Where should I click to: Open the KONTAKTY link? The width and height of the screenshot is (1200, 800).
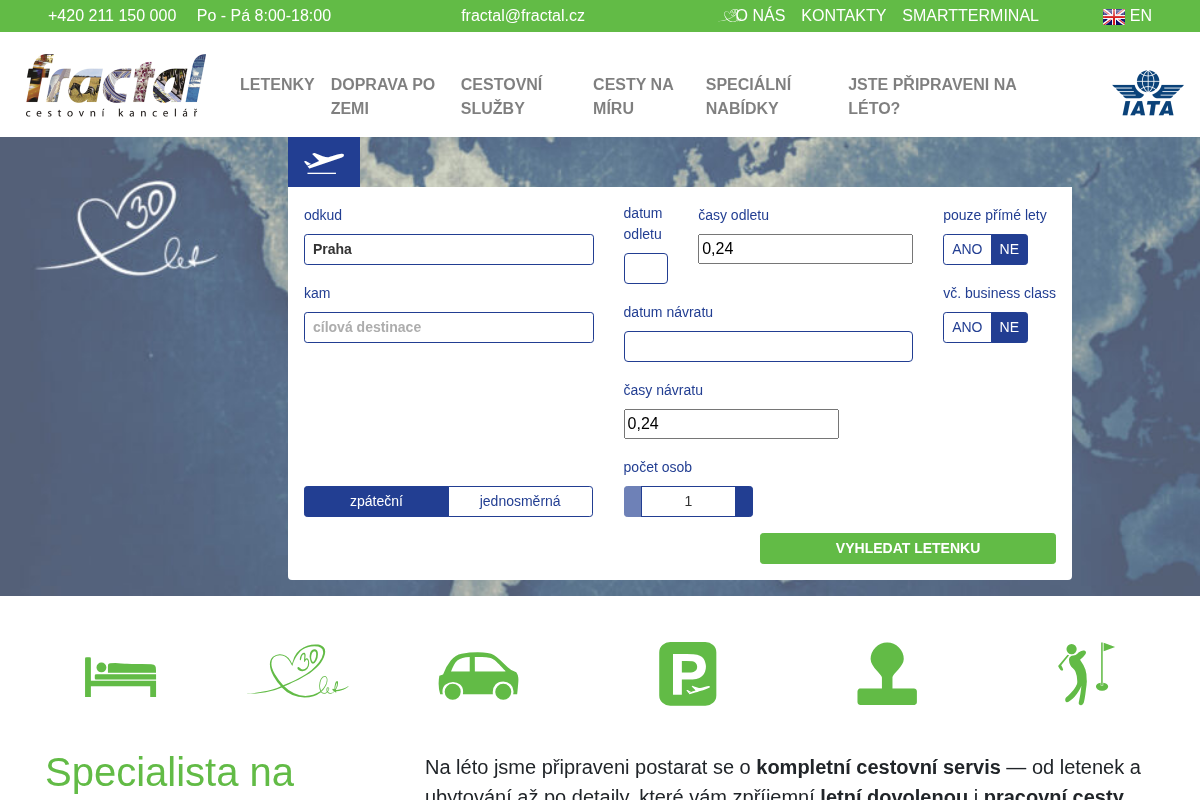[844, 16]
